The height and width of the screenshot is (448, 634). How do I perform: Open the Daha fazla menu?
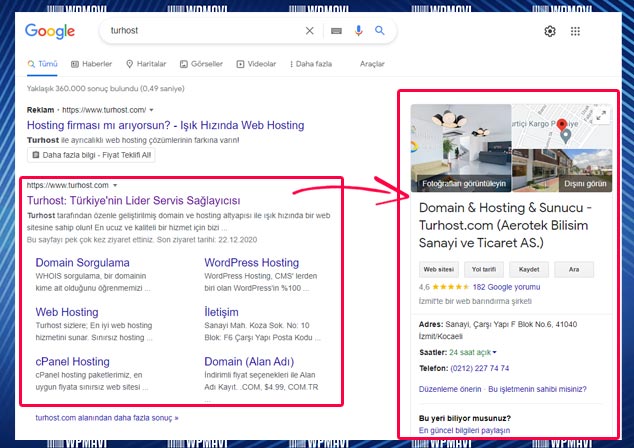coord(311,64)
